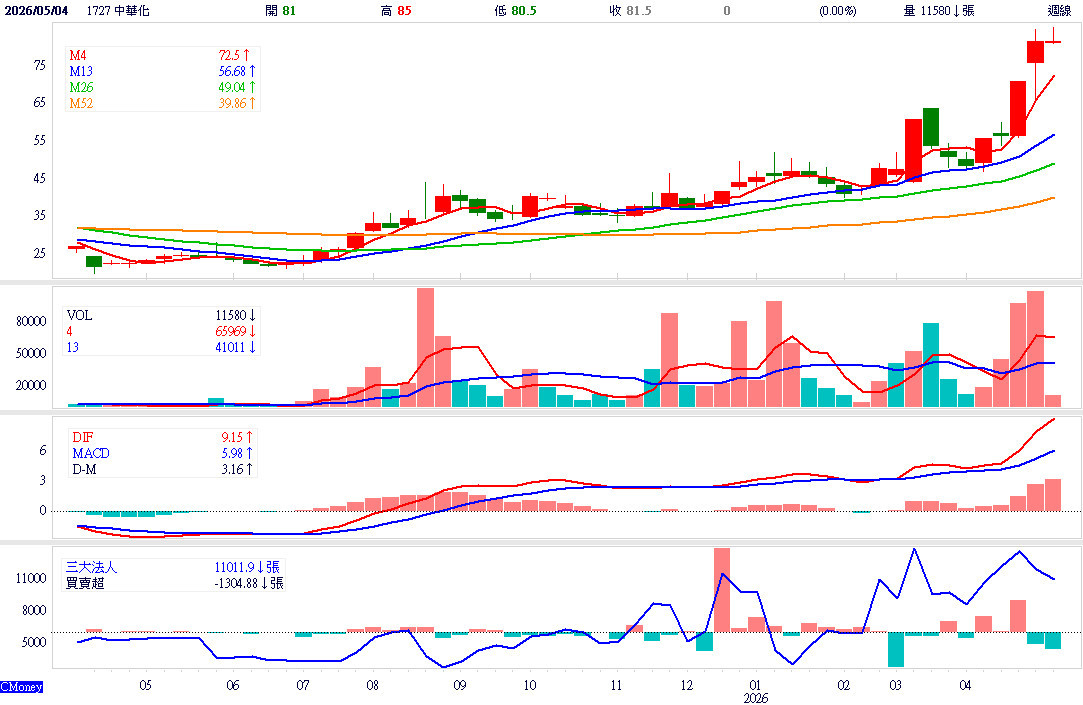Click the 三大法人 legend label
The width and height of the screenshot is (1083, 705).
[x=92, y=567]
